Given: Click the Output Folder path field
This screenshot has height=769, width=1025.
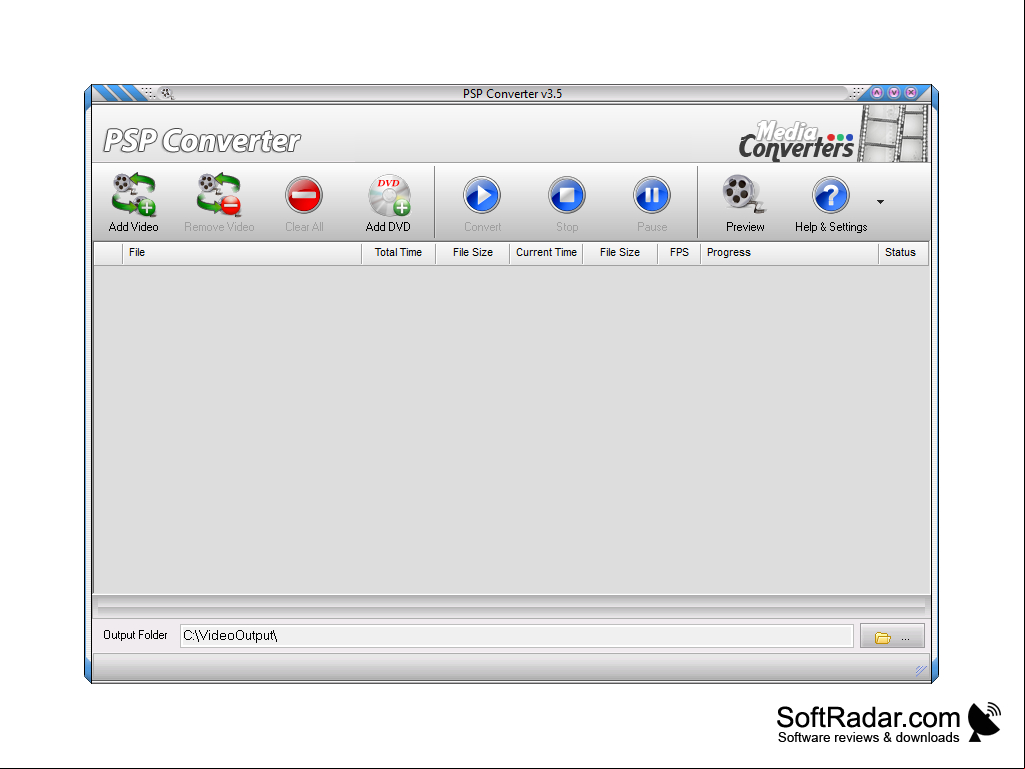Looking at the screenshot, I should click(516, 636).
